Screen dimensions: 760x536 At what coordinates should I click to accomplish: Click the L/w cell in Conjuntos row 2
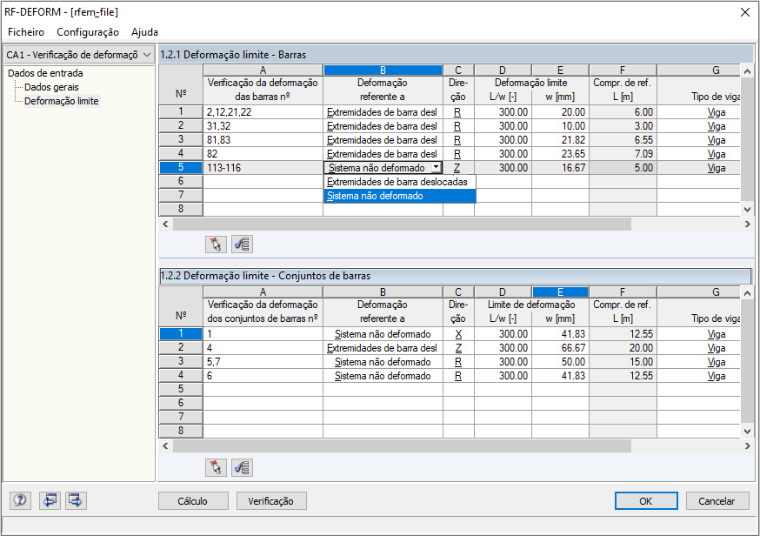click(503, 348)
